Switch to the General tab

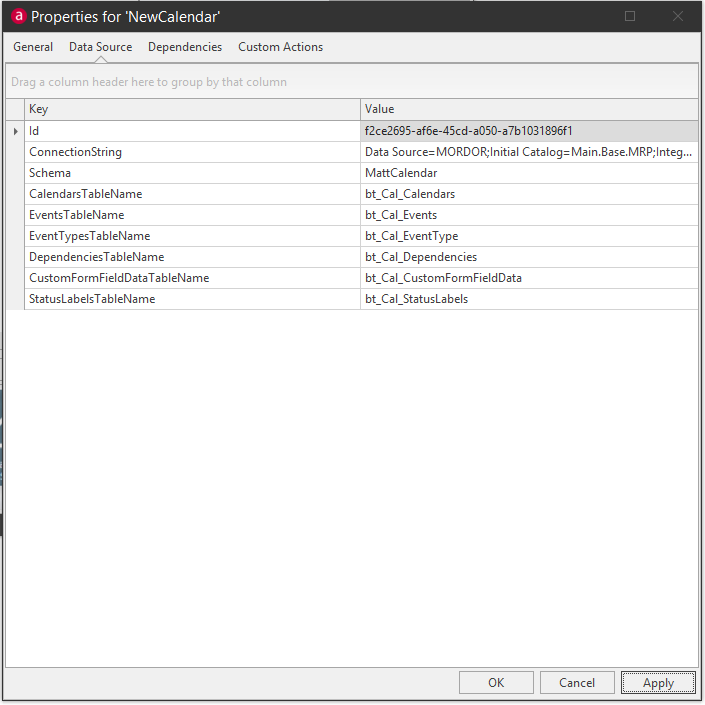tap(33, 47)
